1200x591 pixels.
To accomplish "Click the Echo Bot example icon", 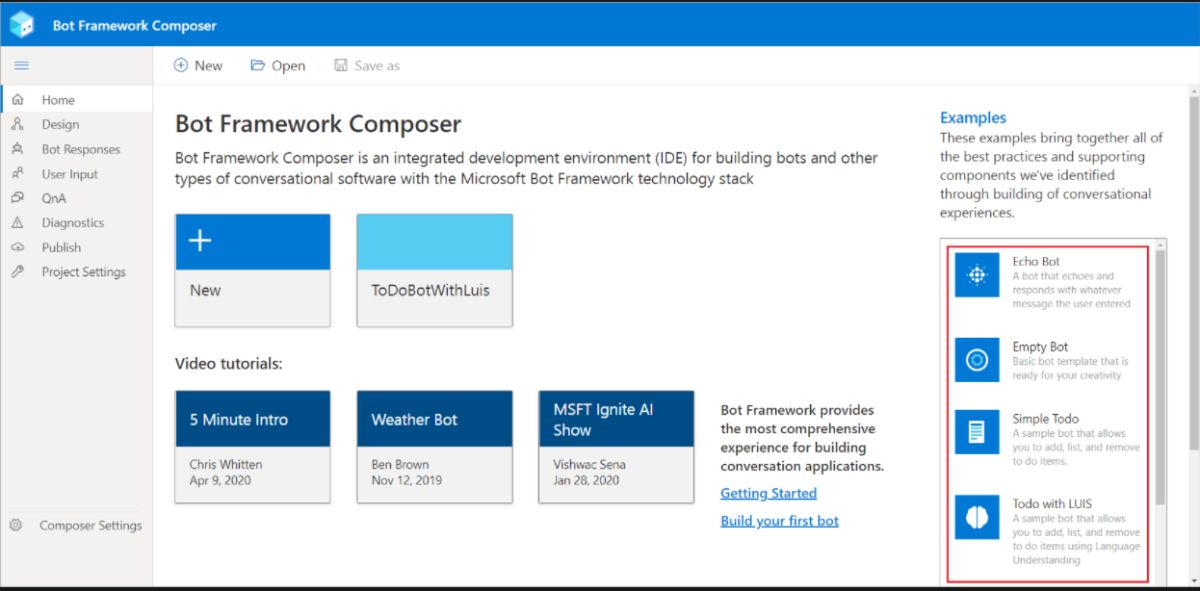I will 977,274.
